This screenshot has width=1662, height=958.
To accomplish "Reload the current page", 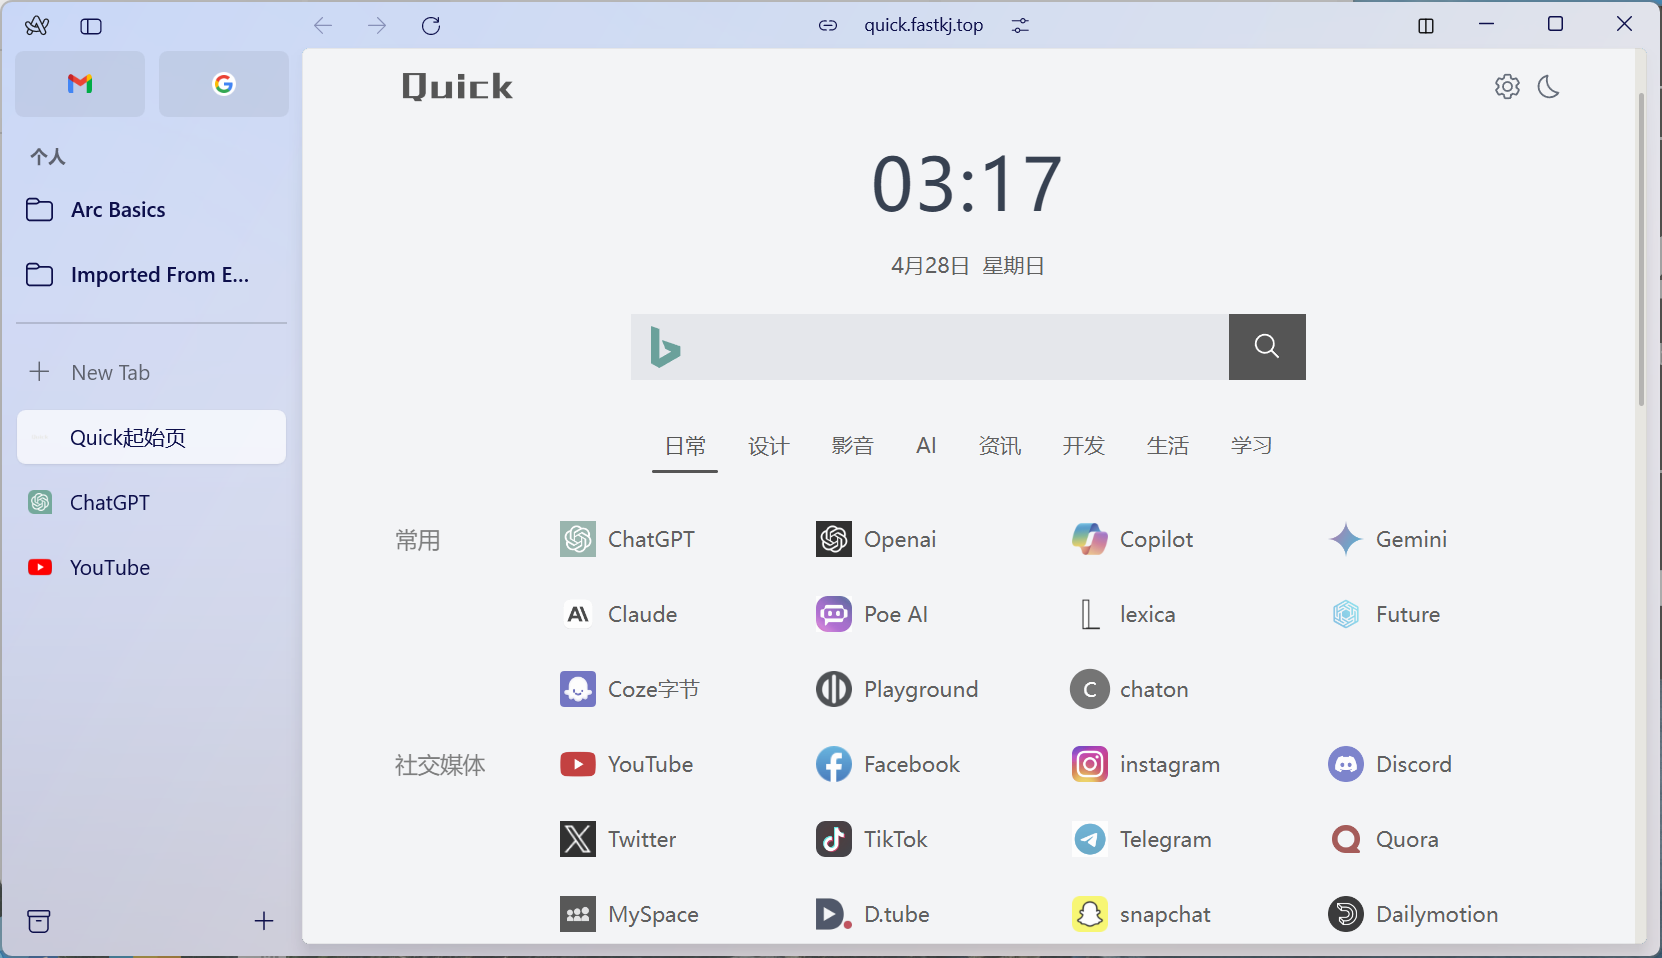I will (x=431, y=26).
